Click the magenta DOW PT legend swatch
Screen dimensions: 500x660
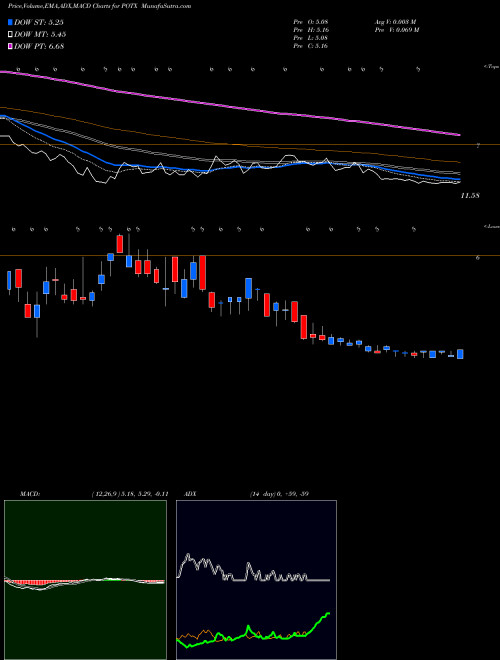tap(11, 46)
